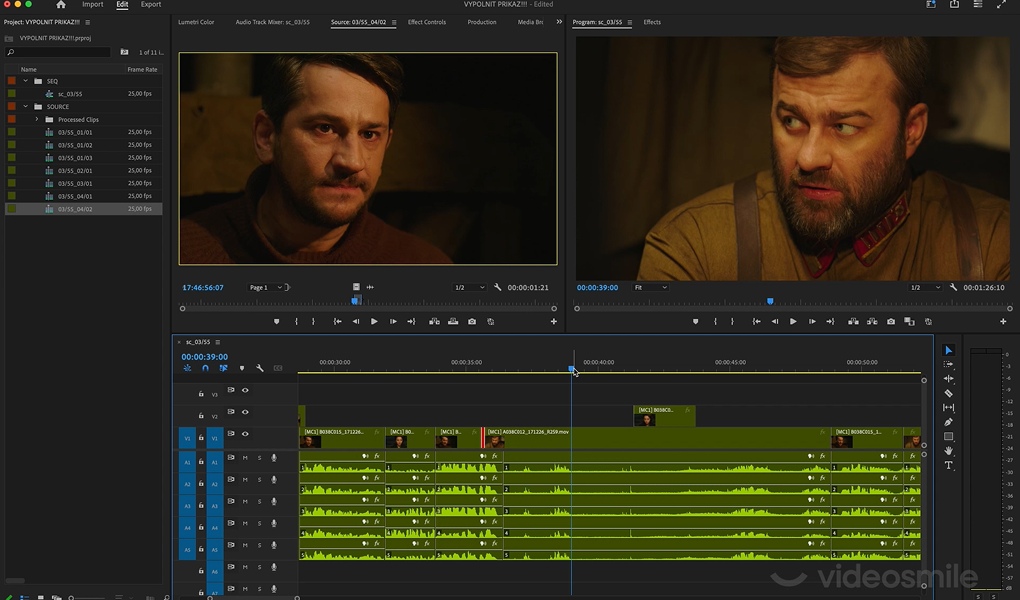This screenshot has height=600, width=1020.
Task: Toggle visibility eye for track V3
Action: pos(245,390)
